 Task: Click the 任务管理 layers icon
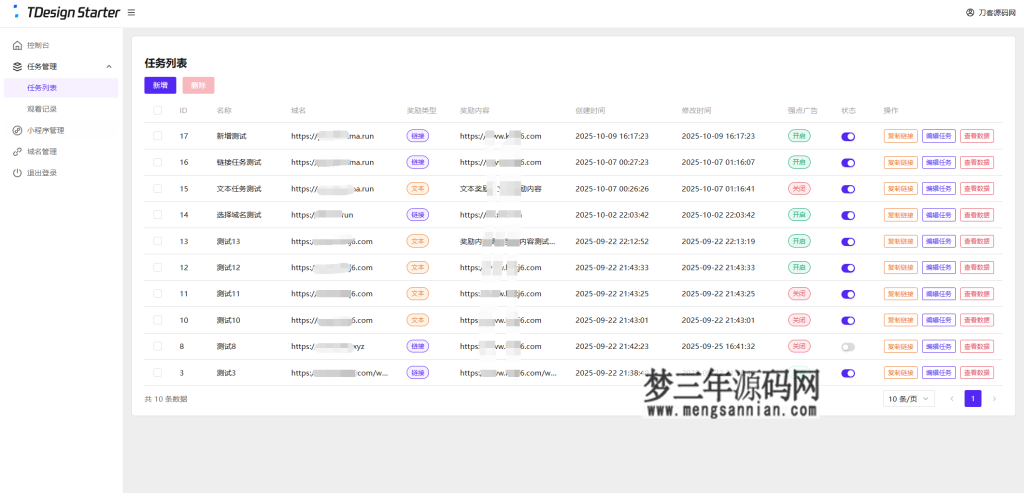pyautogui.click(x=17, y=67)
